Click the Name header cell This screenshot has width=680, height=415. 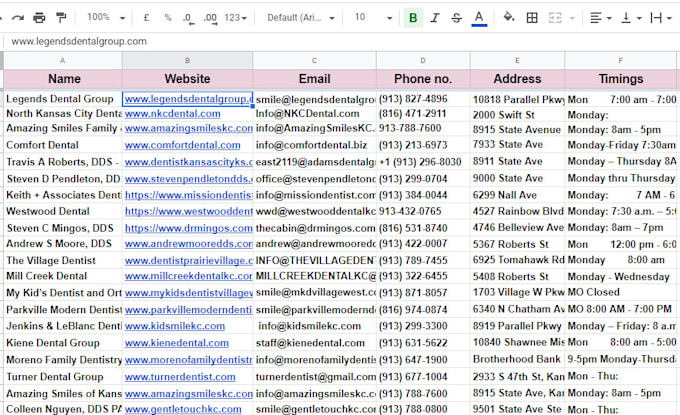point(63,79)
